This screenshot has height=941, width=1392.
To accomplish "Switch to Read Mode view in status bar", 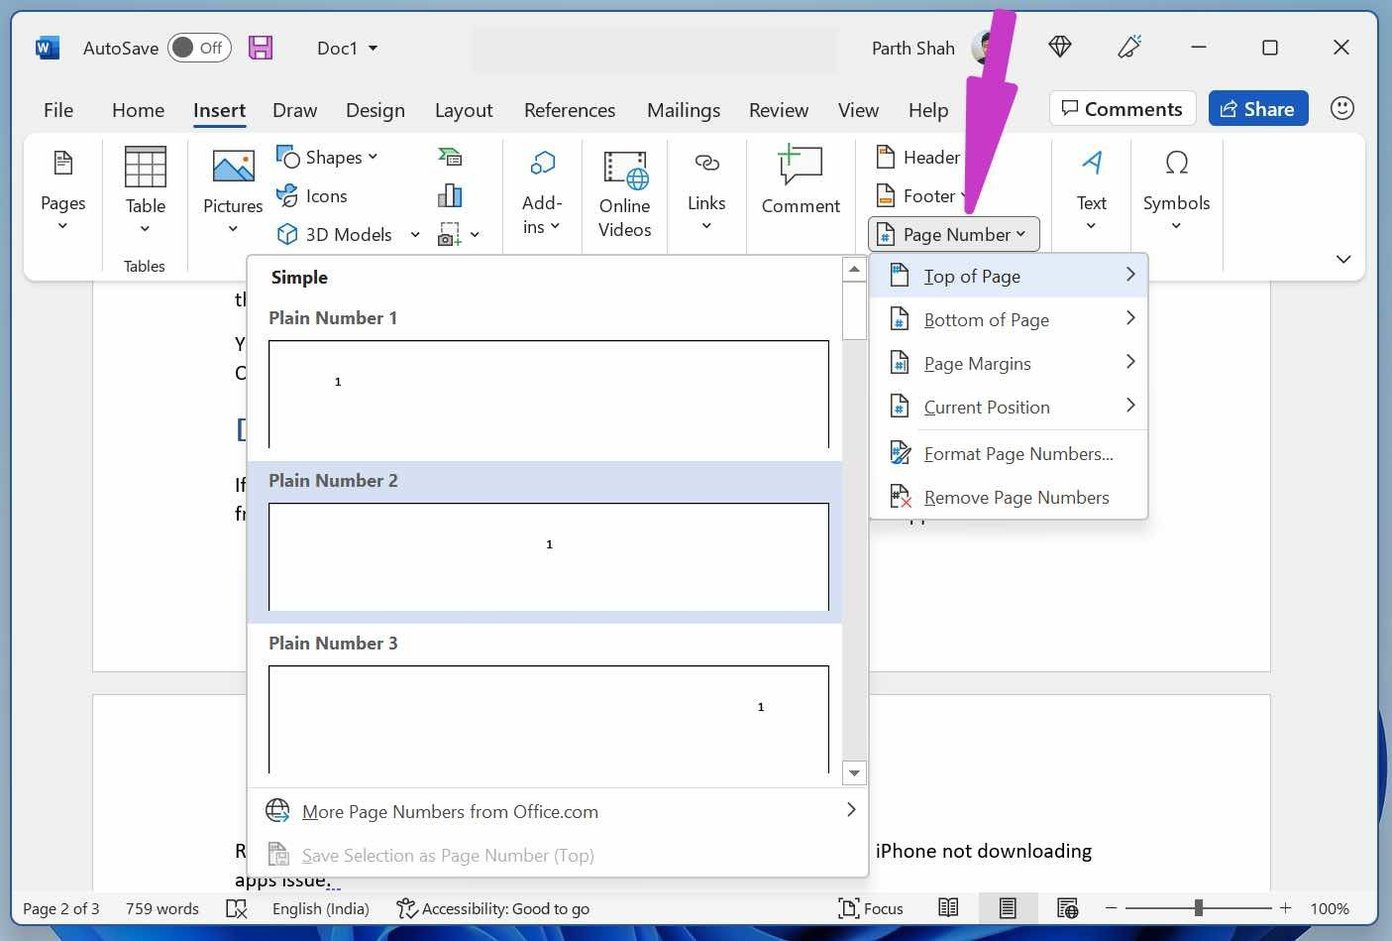I will point(948,908).
